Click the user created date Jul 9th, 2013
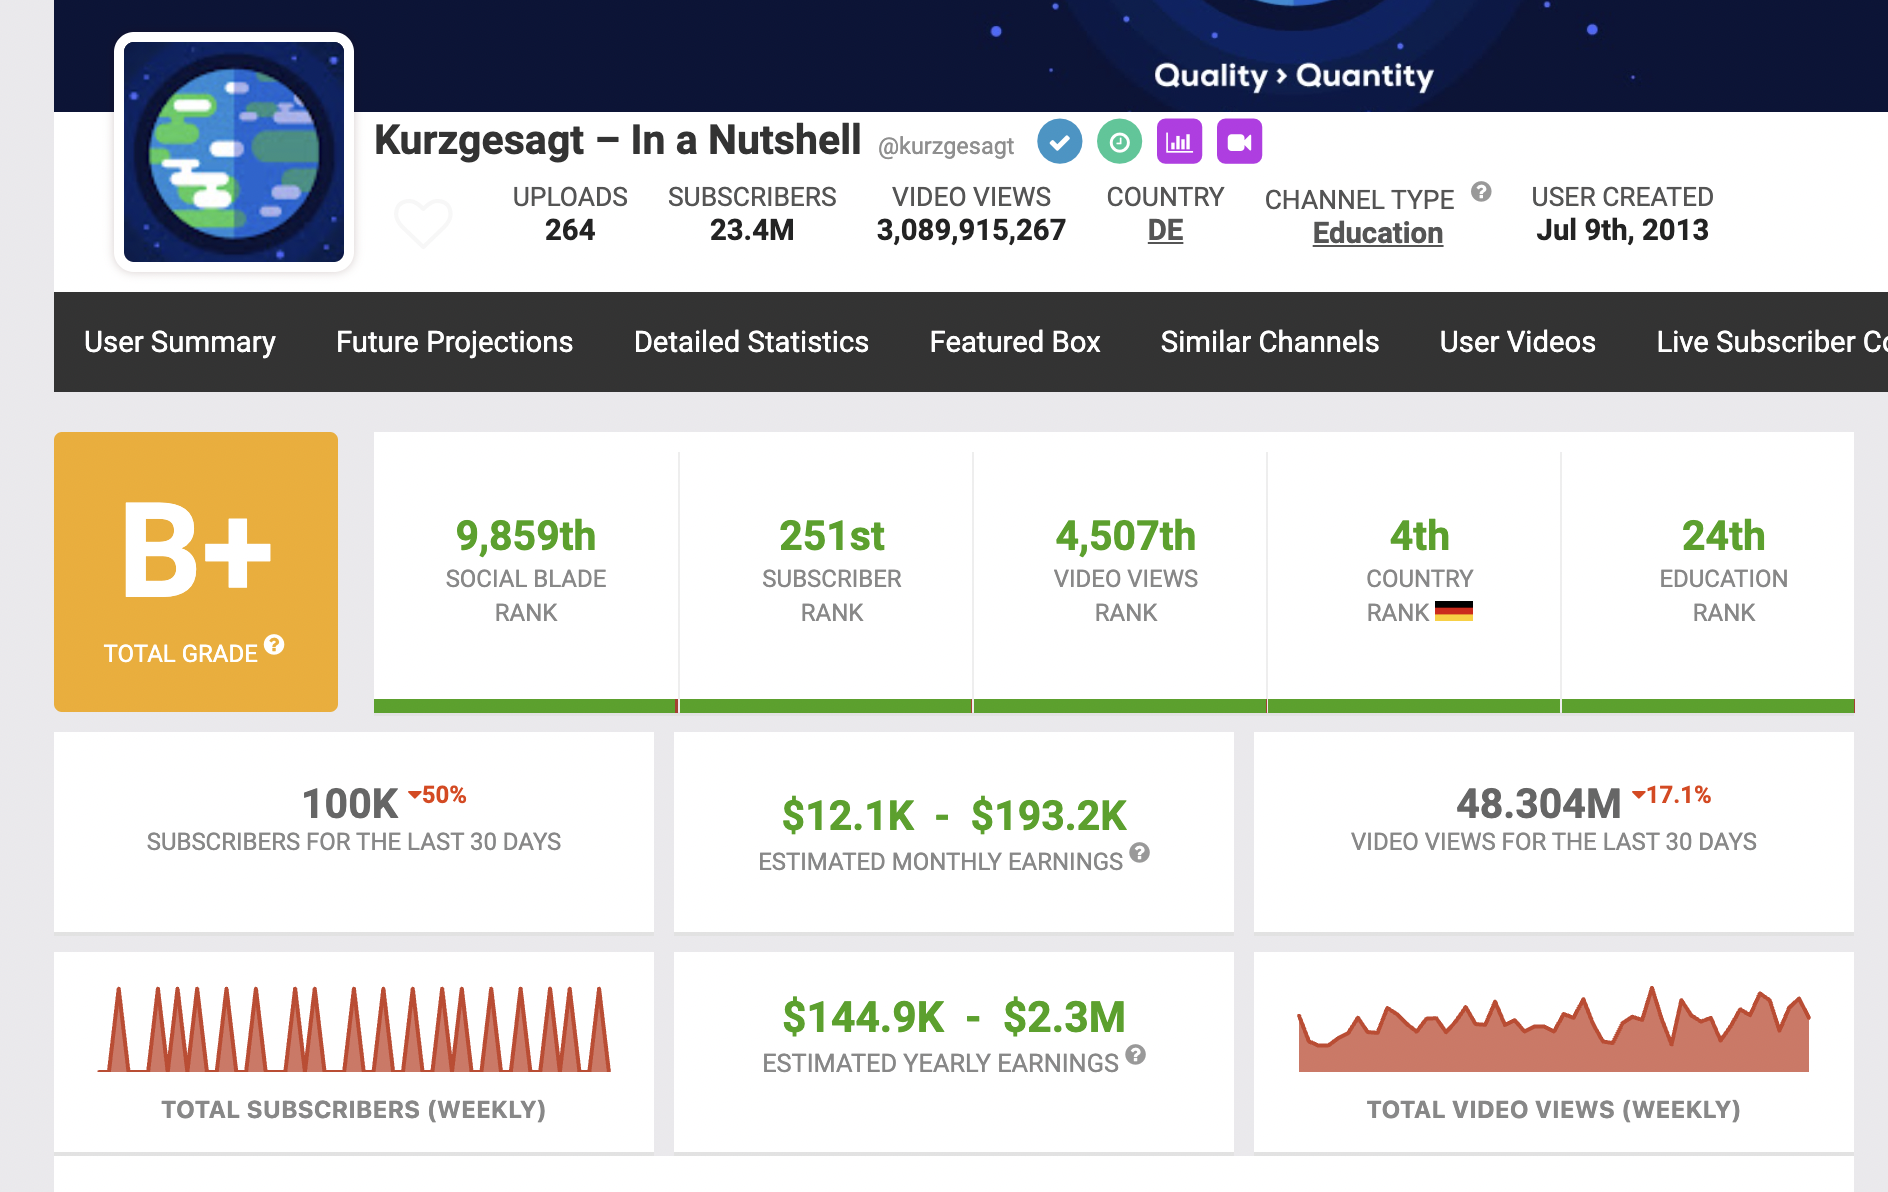Image resolution: width=1888 pixels, height=1192 pixels. (1622, 230)
